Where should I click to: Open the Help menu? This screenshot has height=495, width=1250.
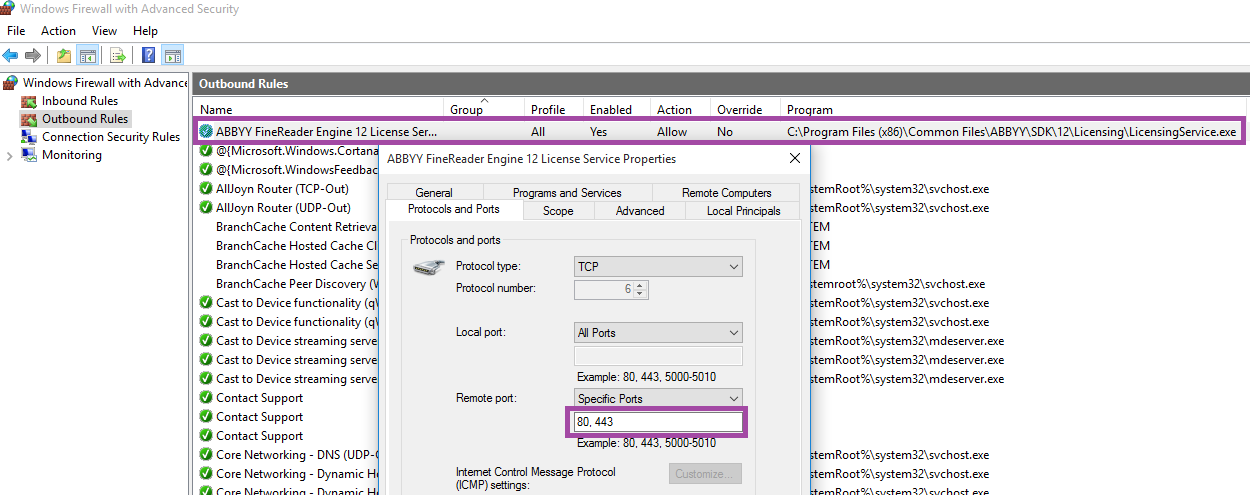(x=145, y=31)
